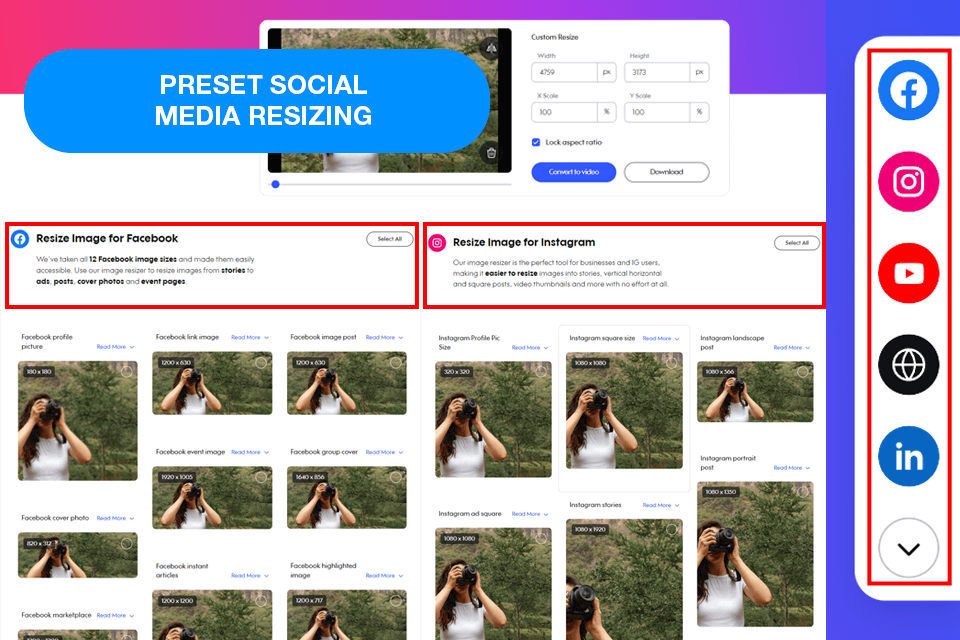Open the 320 x 320 Instagram profile thumbnail
This screenshot has height=640, width=960.
493,420
